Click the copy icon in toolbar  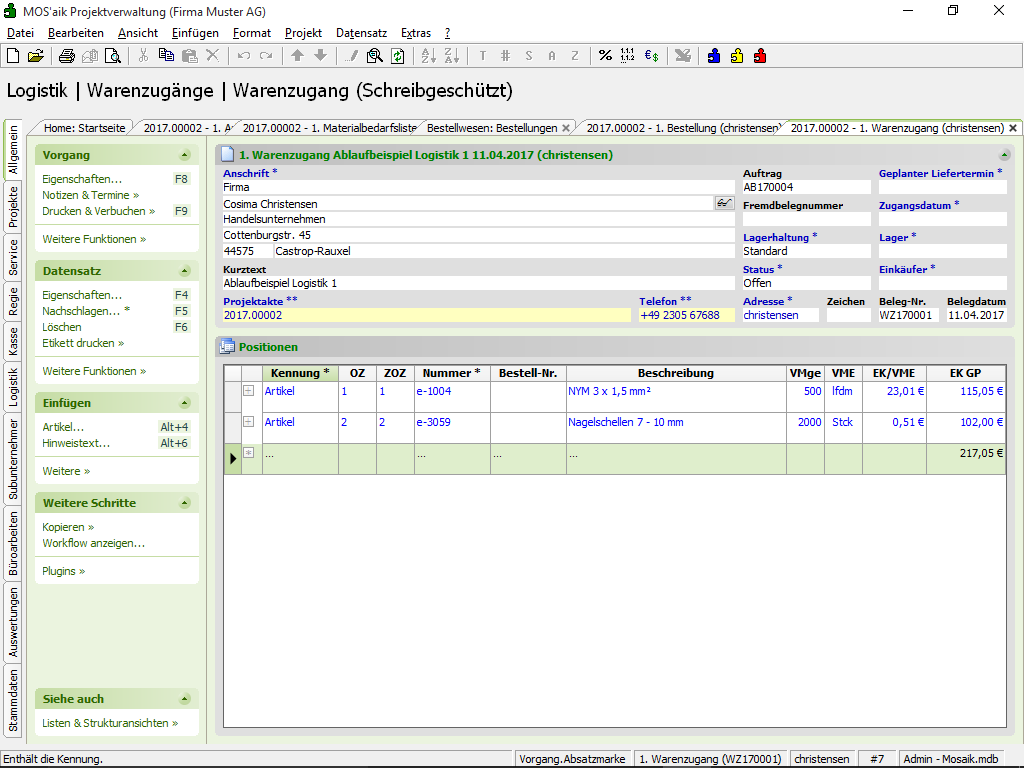pyautogui.click(x=166, y=56)
